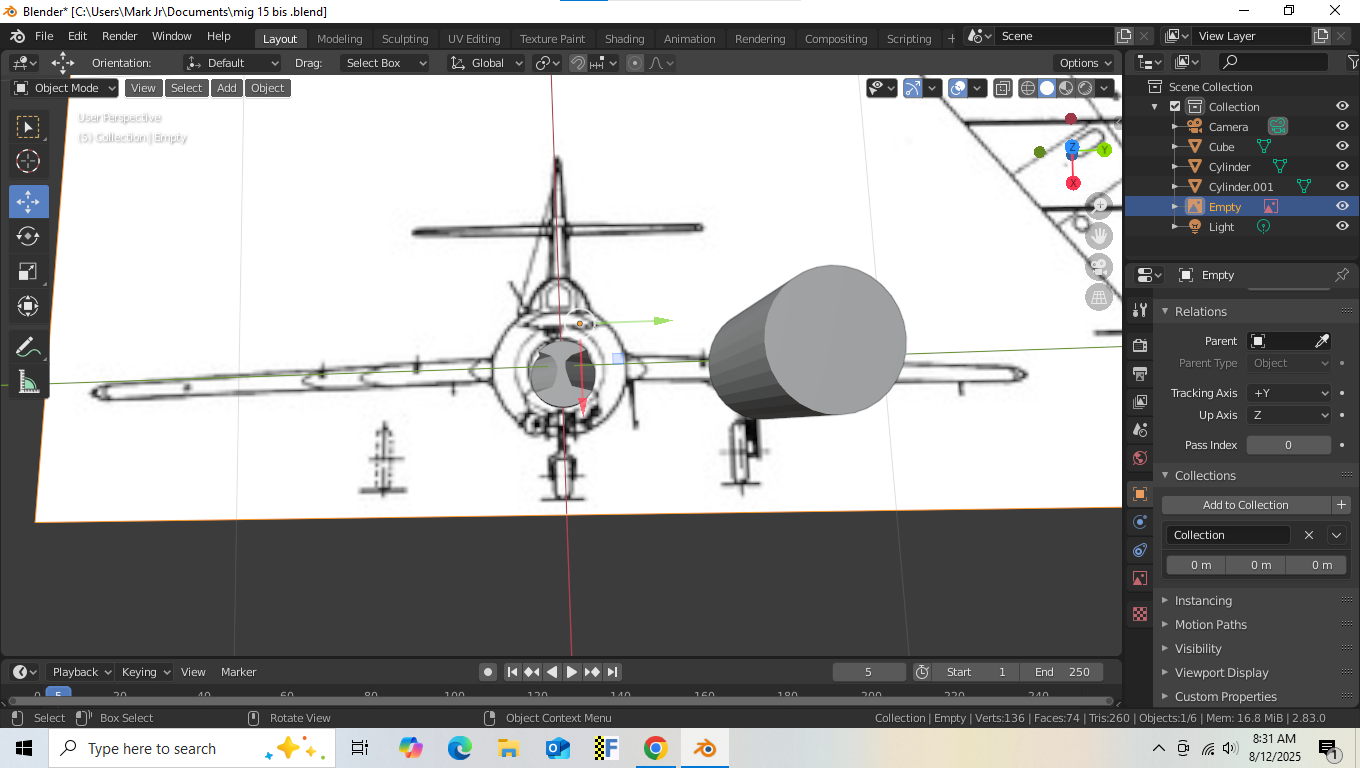Activate the Rotate tool

click(28, 237)
